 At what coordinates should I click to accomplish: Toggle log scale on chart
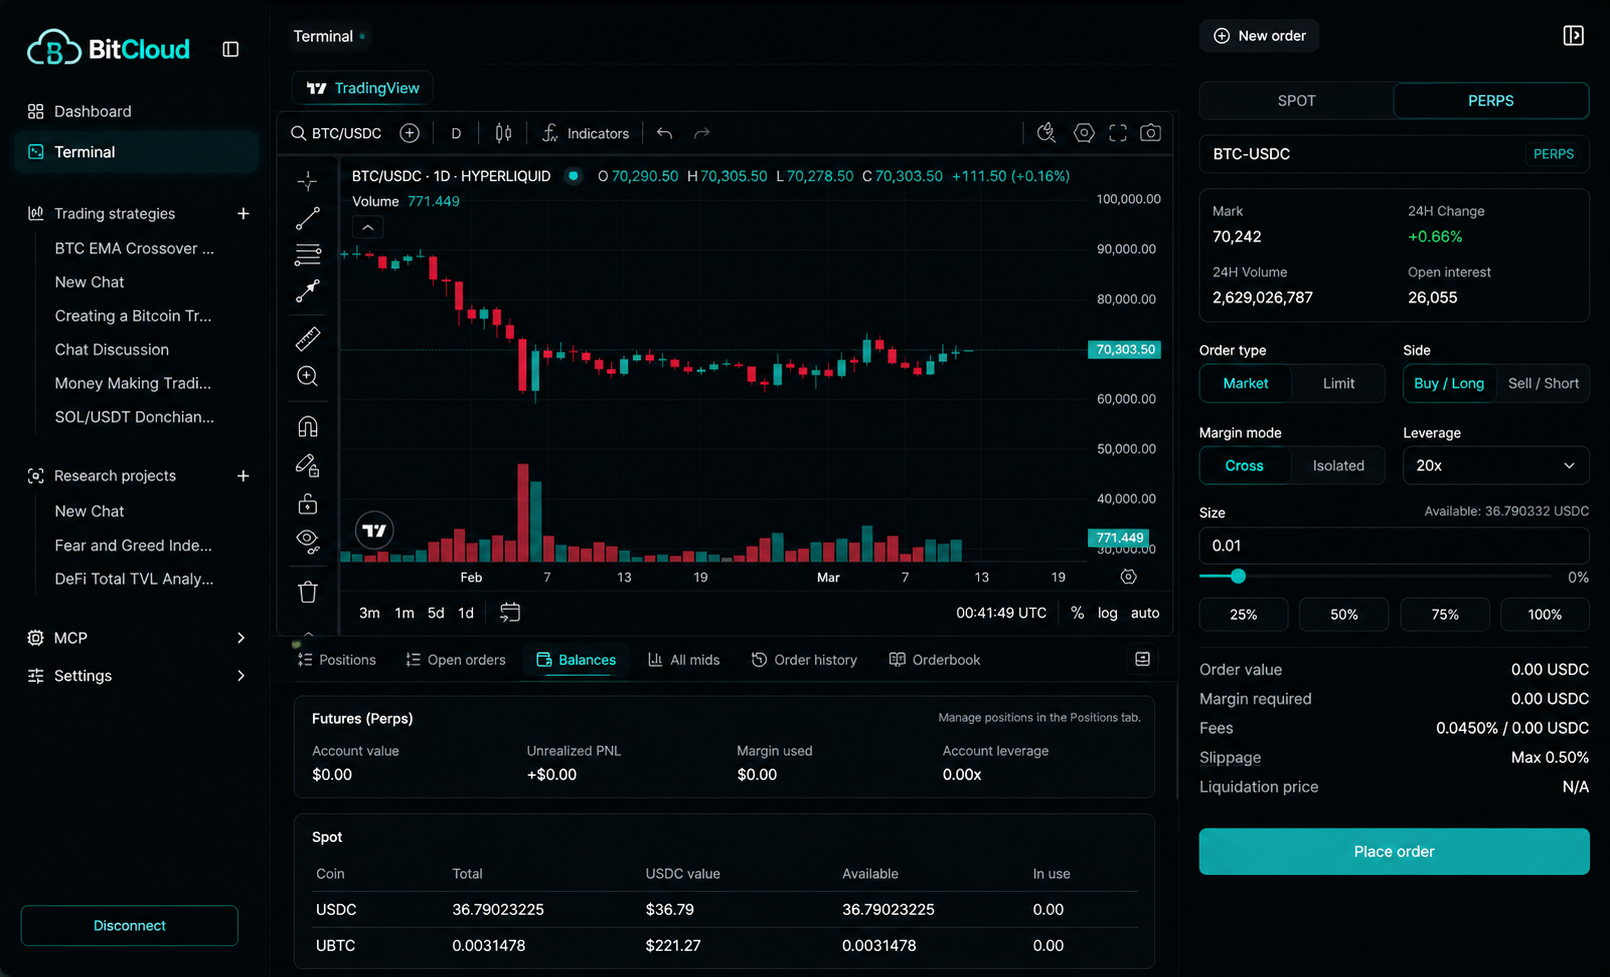click(1107, 613)
